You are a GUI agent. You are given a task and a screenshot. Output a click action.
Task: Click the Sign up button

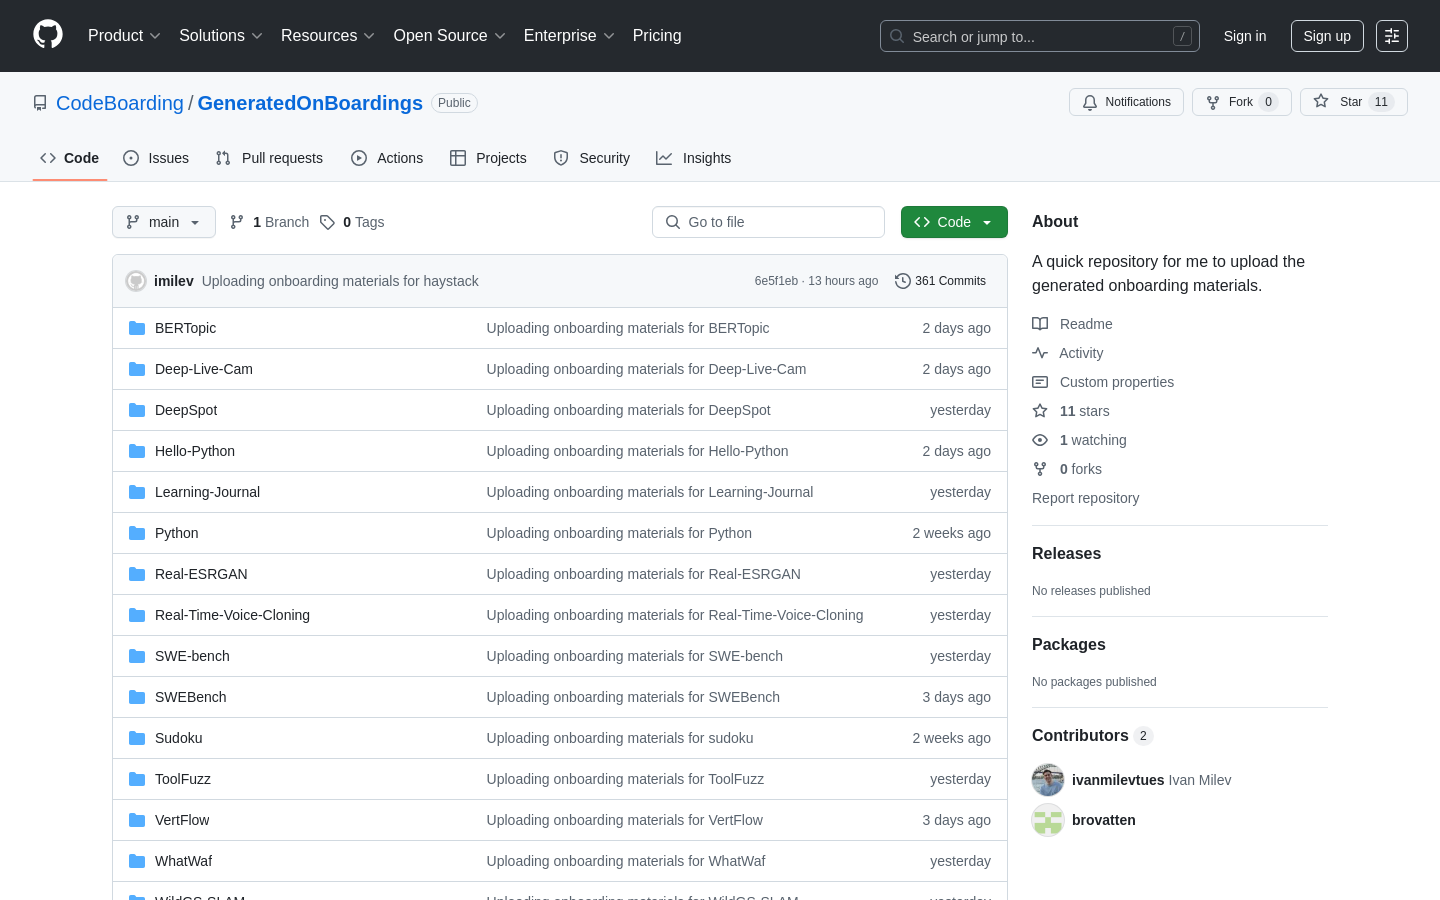(1327, 36)
